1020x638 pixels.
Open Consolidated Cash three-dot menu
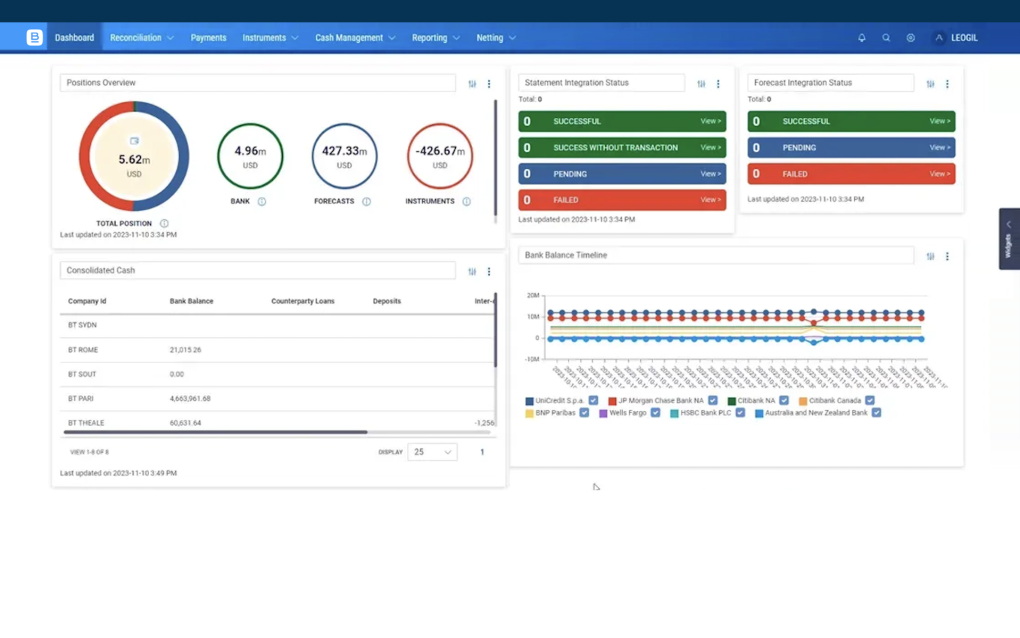(x=489, y=271)
